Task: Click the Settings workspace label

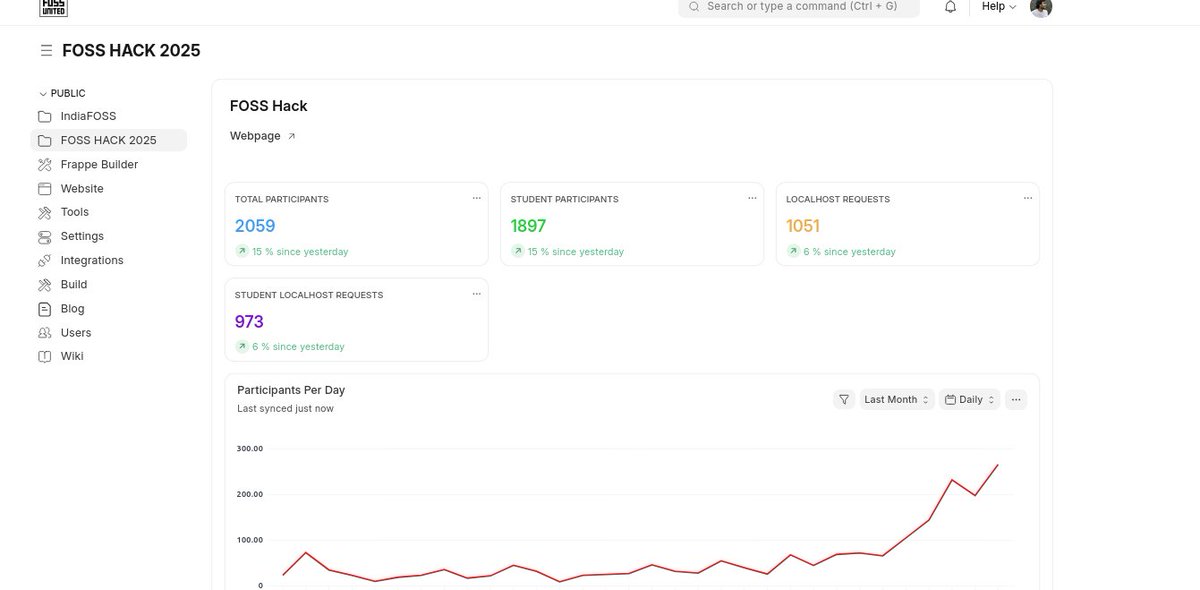Action: point(82,236)
